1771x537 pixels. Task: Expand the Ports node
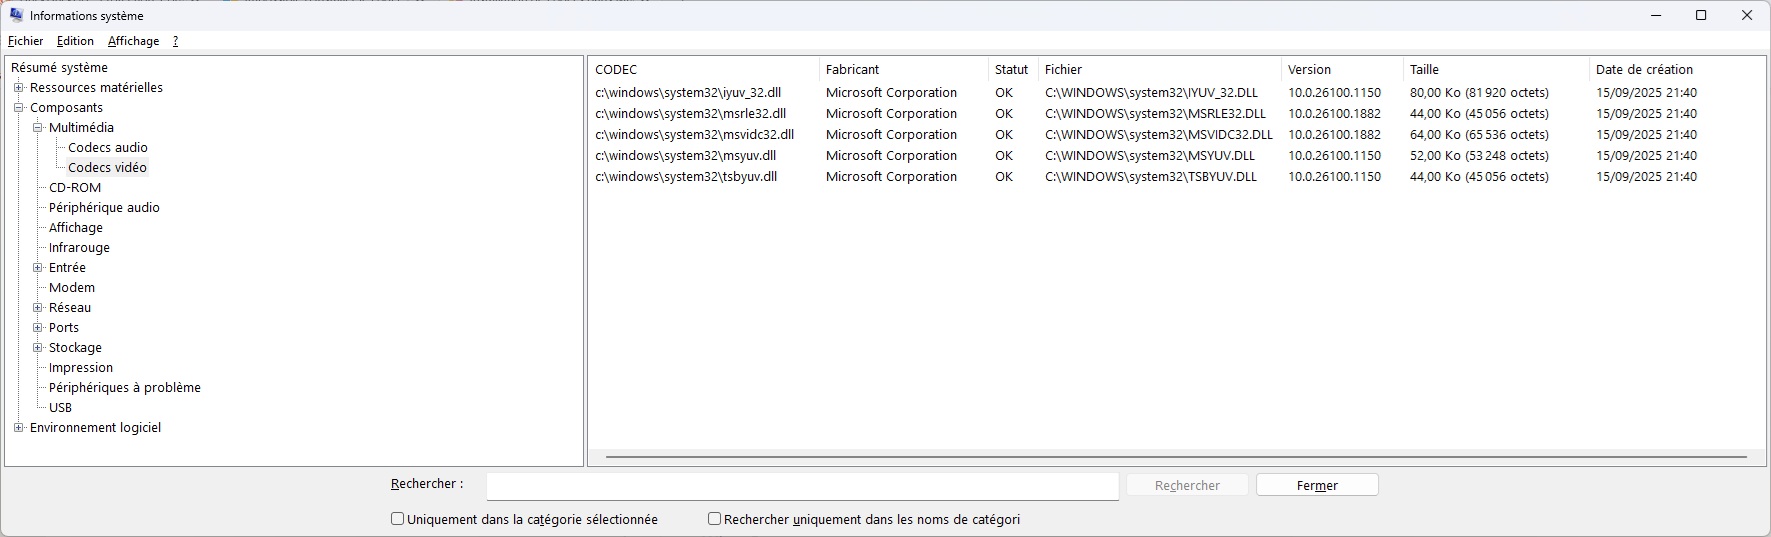pos(38,327)
